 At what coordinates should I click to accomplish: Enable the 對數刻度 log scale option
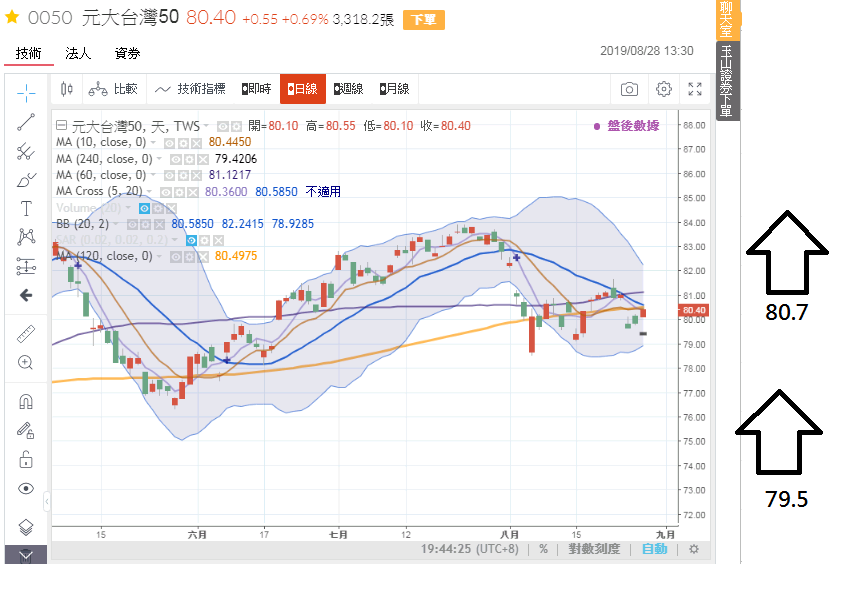click(x=594, y=548)
